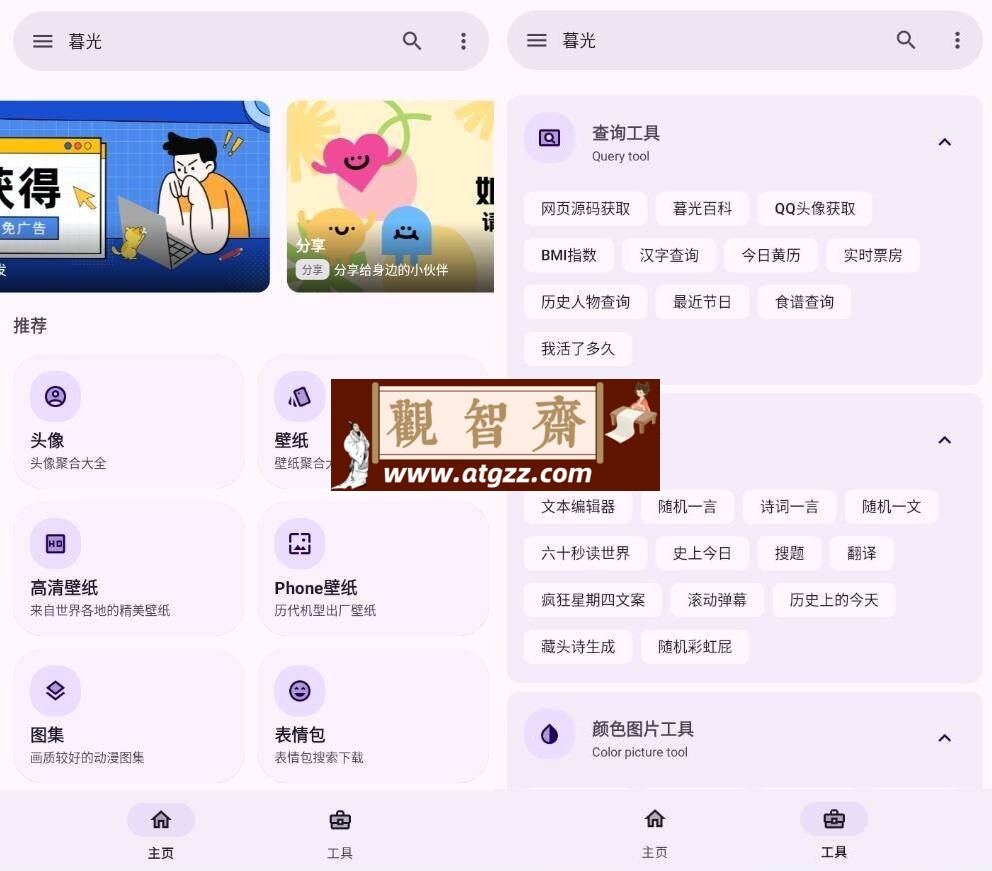This screenshot has height=871, width=992.
Task: Collapse the section containing 文本编辑器
Action: (x=945, y=440)
